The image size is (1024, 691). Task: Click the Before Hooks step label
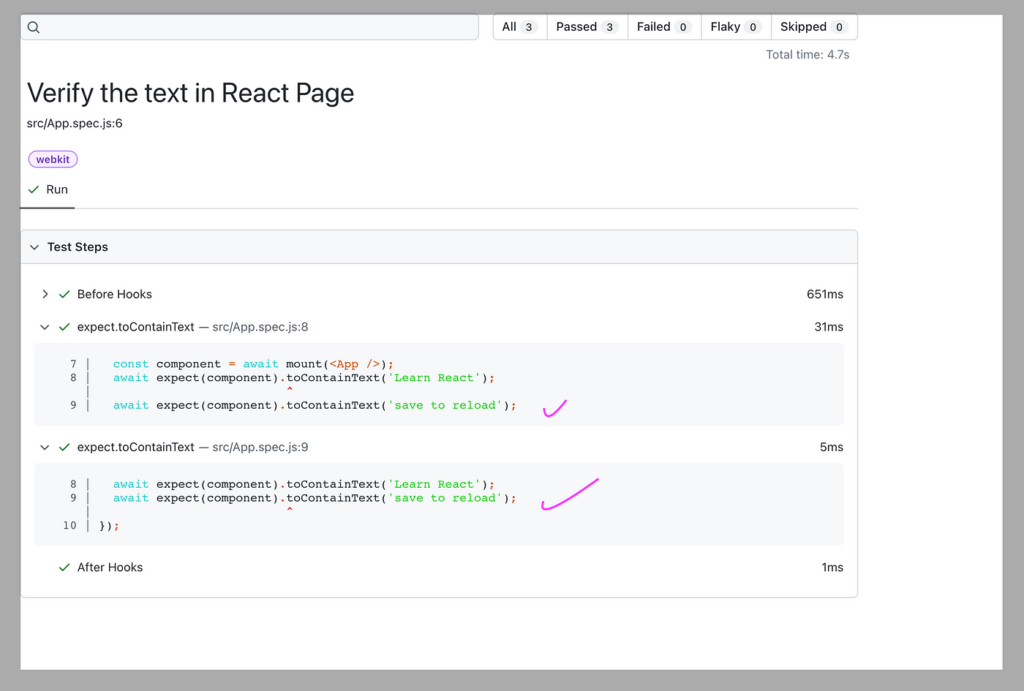[114, 295]
